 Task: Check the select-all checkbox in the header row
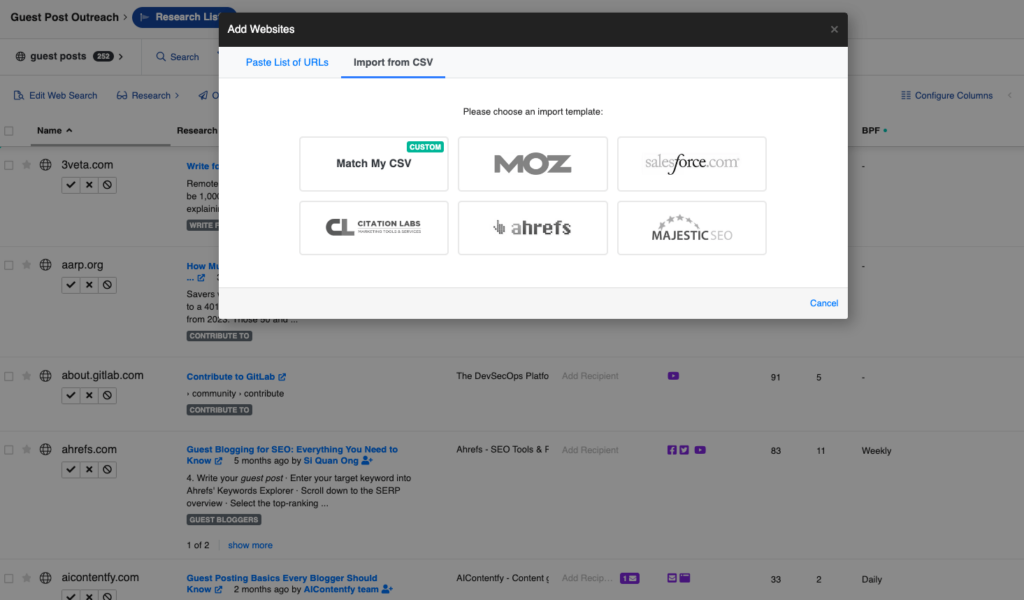tap(9, 131)
